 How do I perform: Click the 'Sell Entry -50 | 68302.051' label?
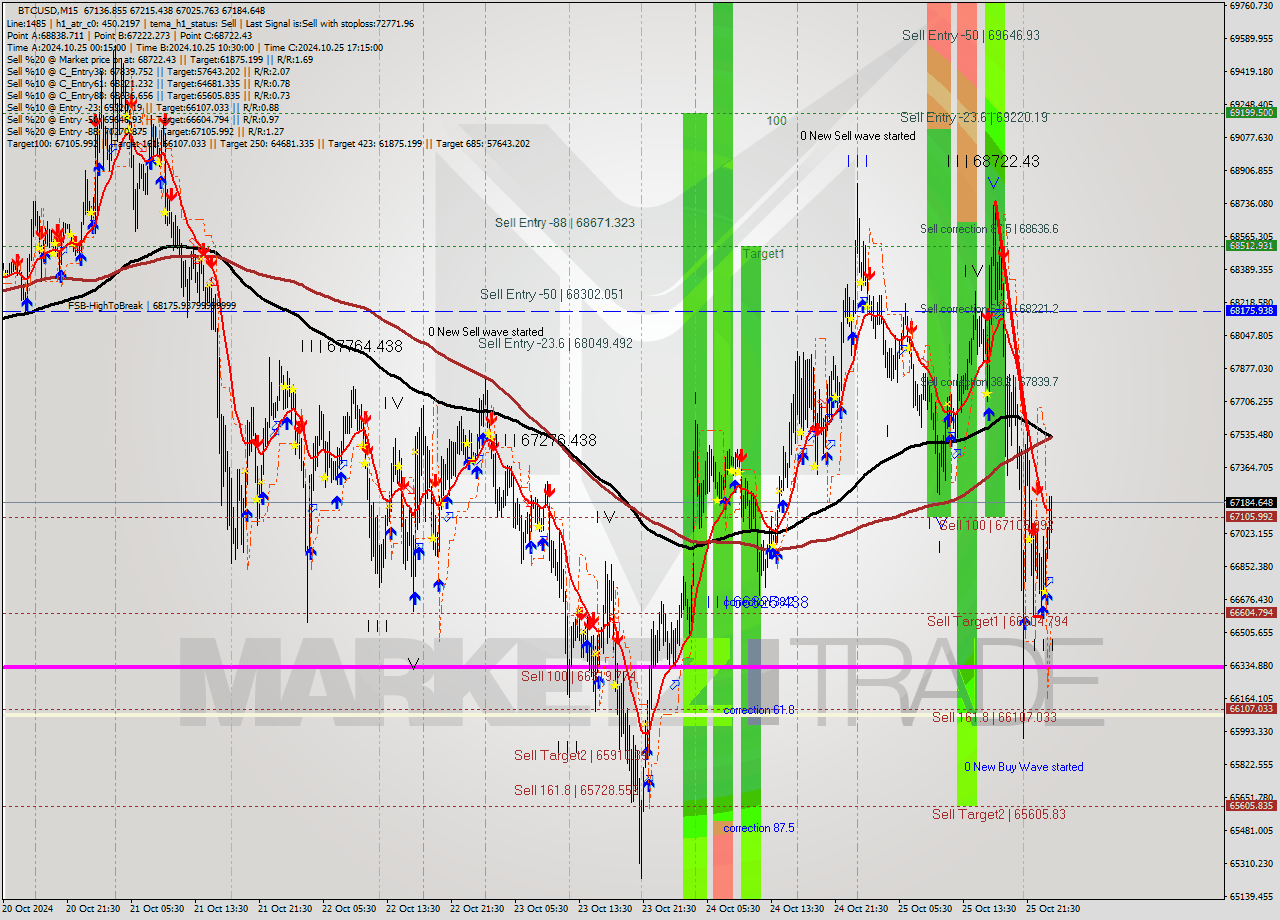552,294
